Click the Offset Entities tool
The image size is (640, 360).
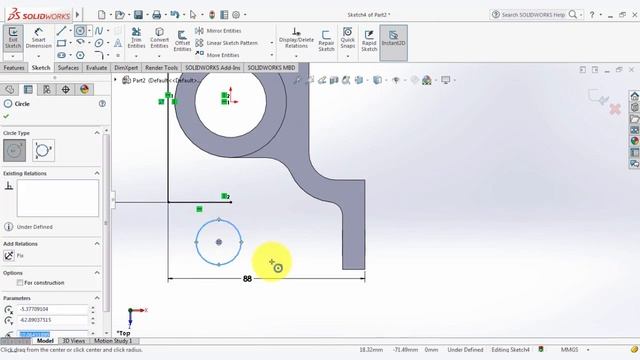182,41
